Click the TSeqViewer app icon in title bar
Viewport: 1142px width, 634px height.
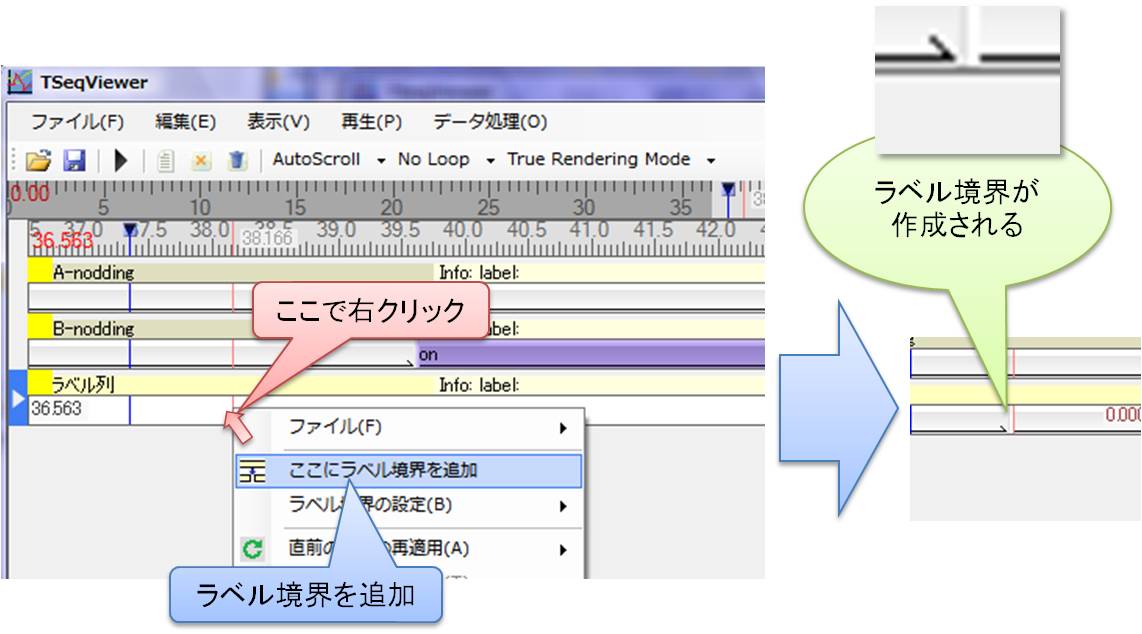point(20,82)
